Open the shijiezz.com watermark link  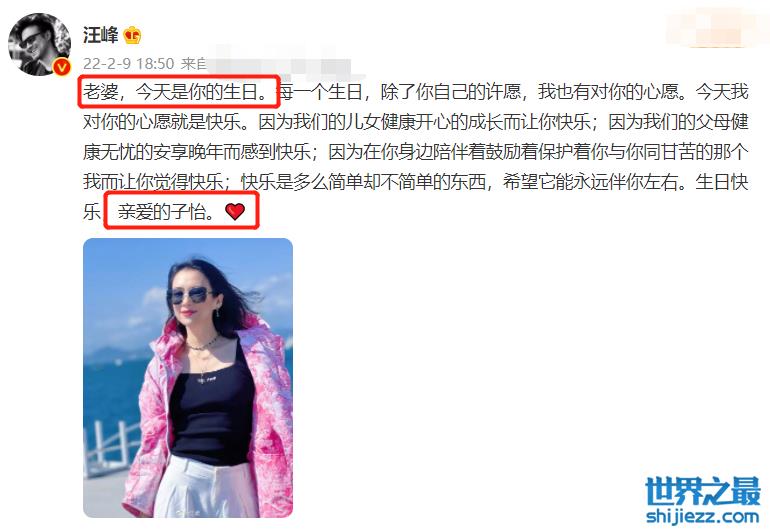point(703,517)
